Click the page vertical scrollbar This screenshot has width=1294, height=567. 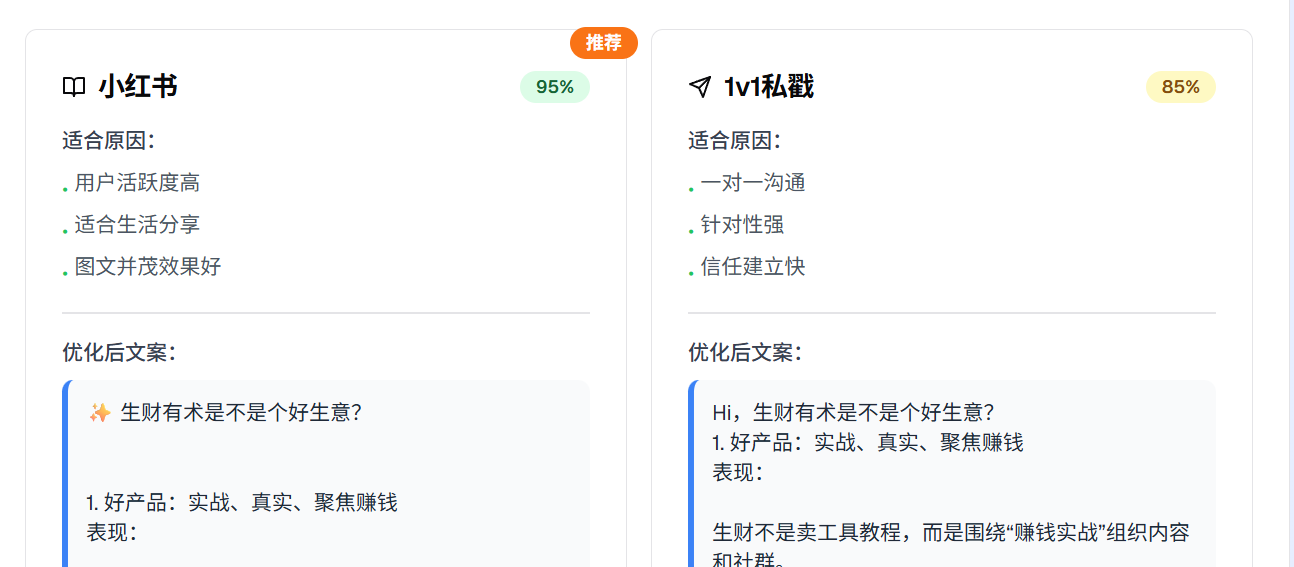coord(1290,283)
